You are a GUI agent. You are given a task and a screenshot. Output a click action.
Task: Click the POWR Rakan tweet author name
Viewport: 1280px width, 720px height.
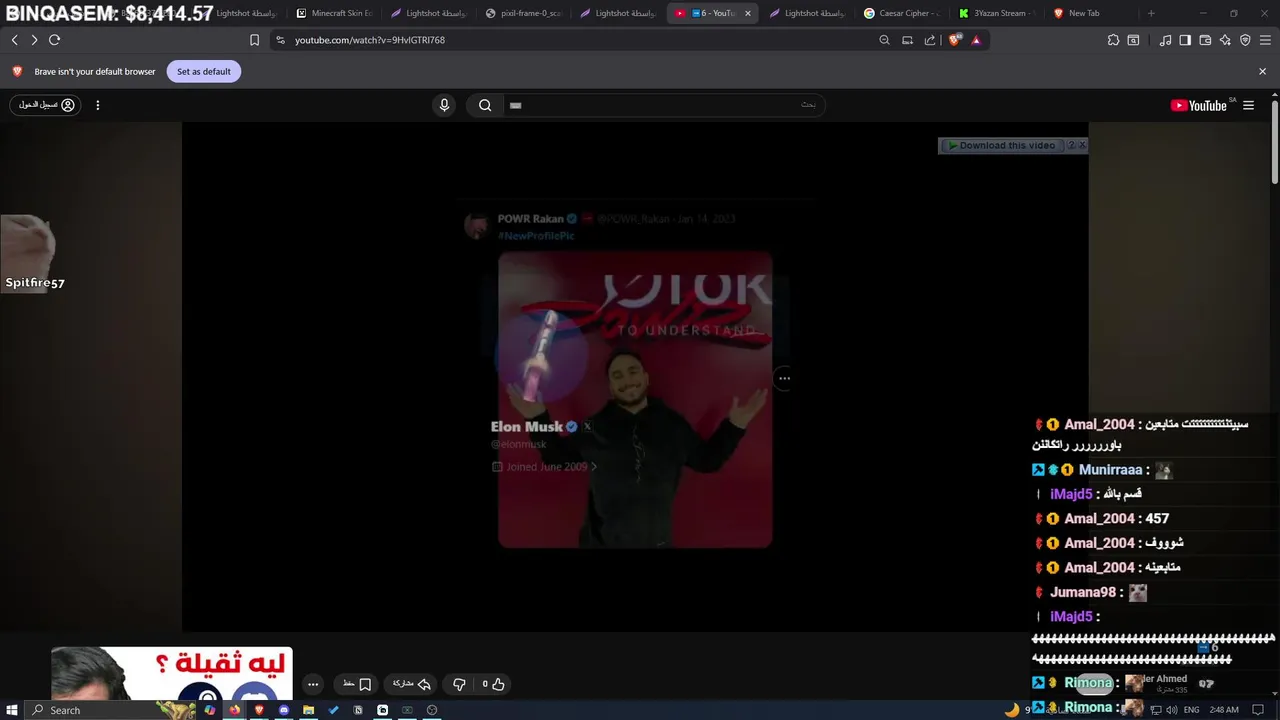(531, 219)
